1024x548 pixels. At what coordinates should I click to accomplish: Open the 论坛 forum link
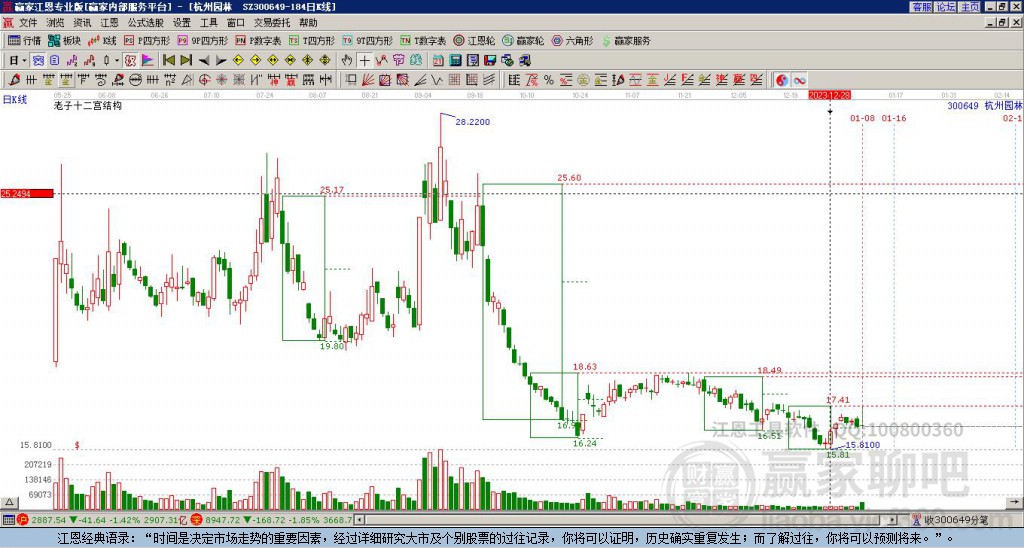[x=945, y=7]
